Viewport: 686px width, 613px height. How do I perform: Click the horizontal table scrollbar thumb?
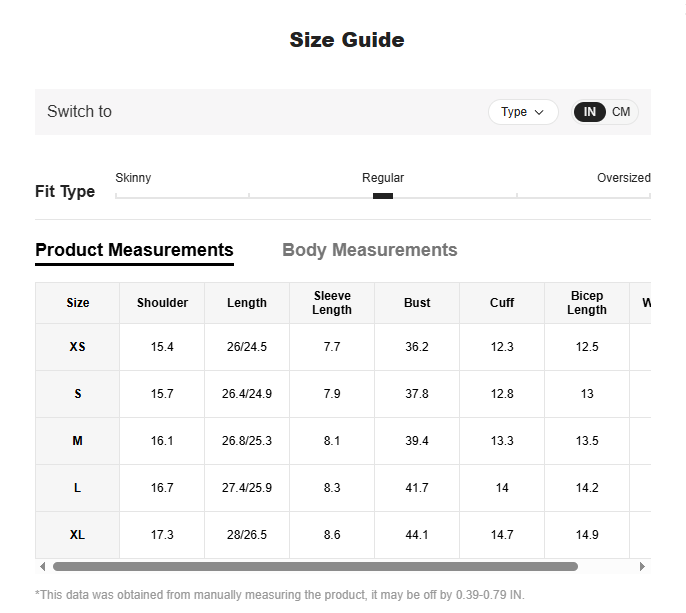click(x=315, y=567)
